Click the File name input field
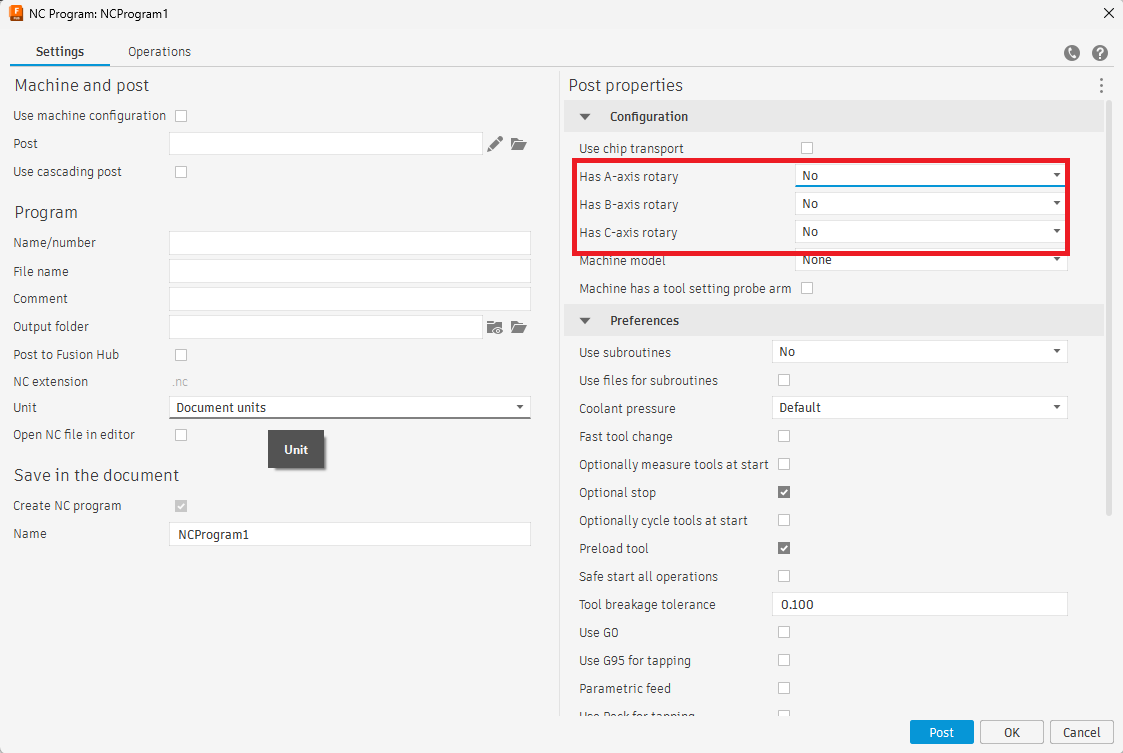This screenshot has height=753, width=1123. (x=350, y=271)
